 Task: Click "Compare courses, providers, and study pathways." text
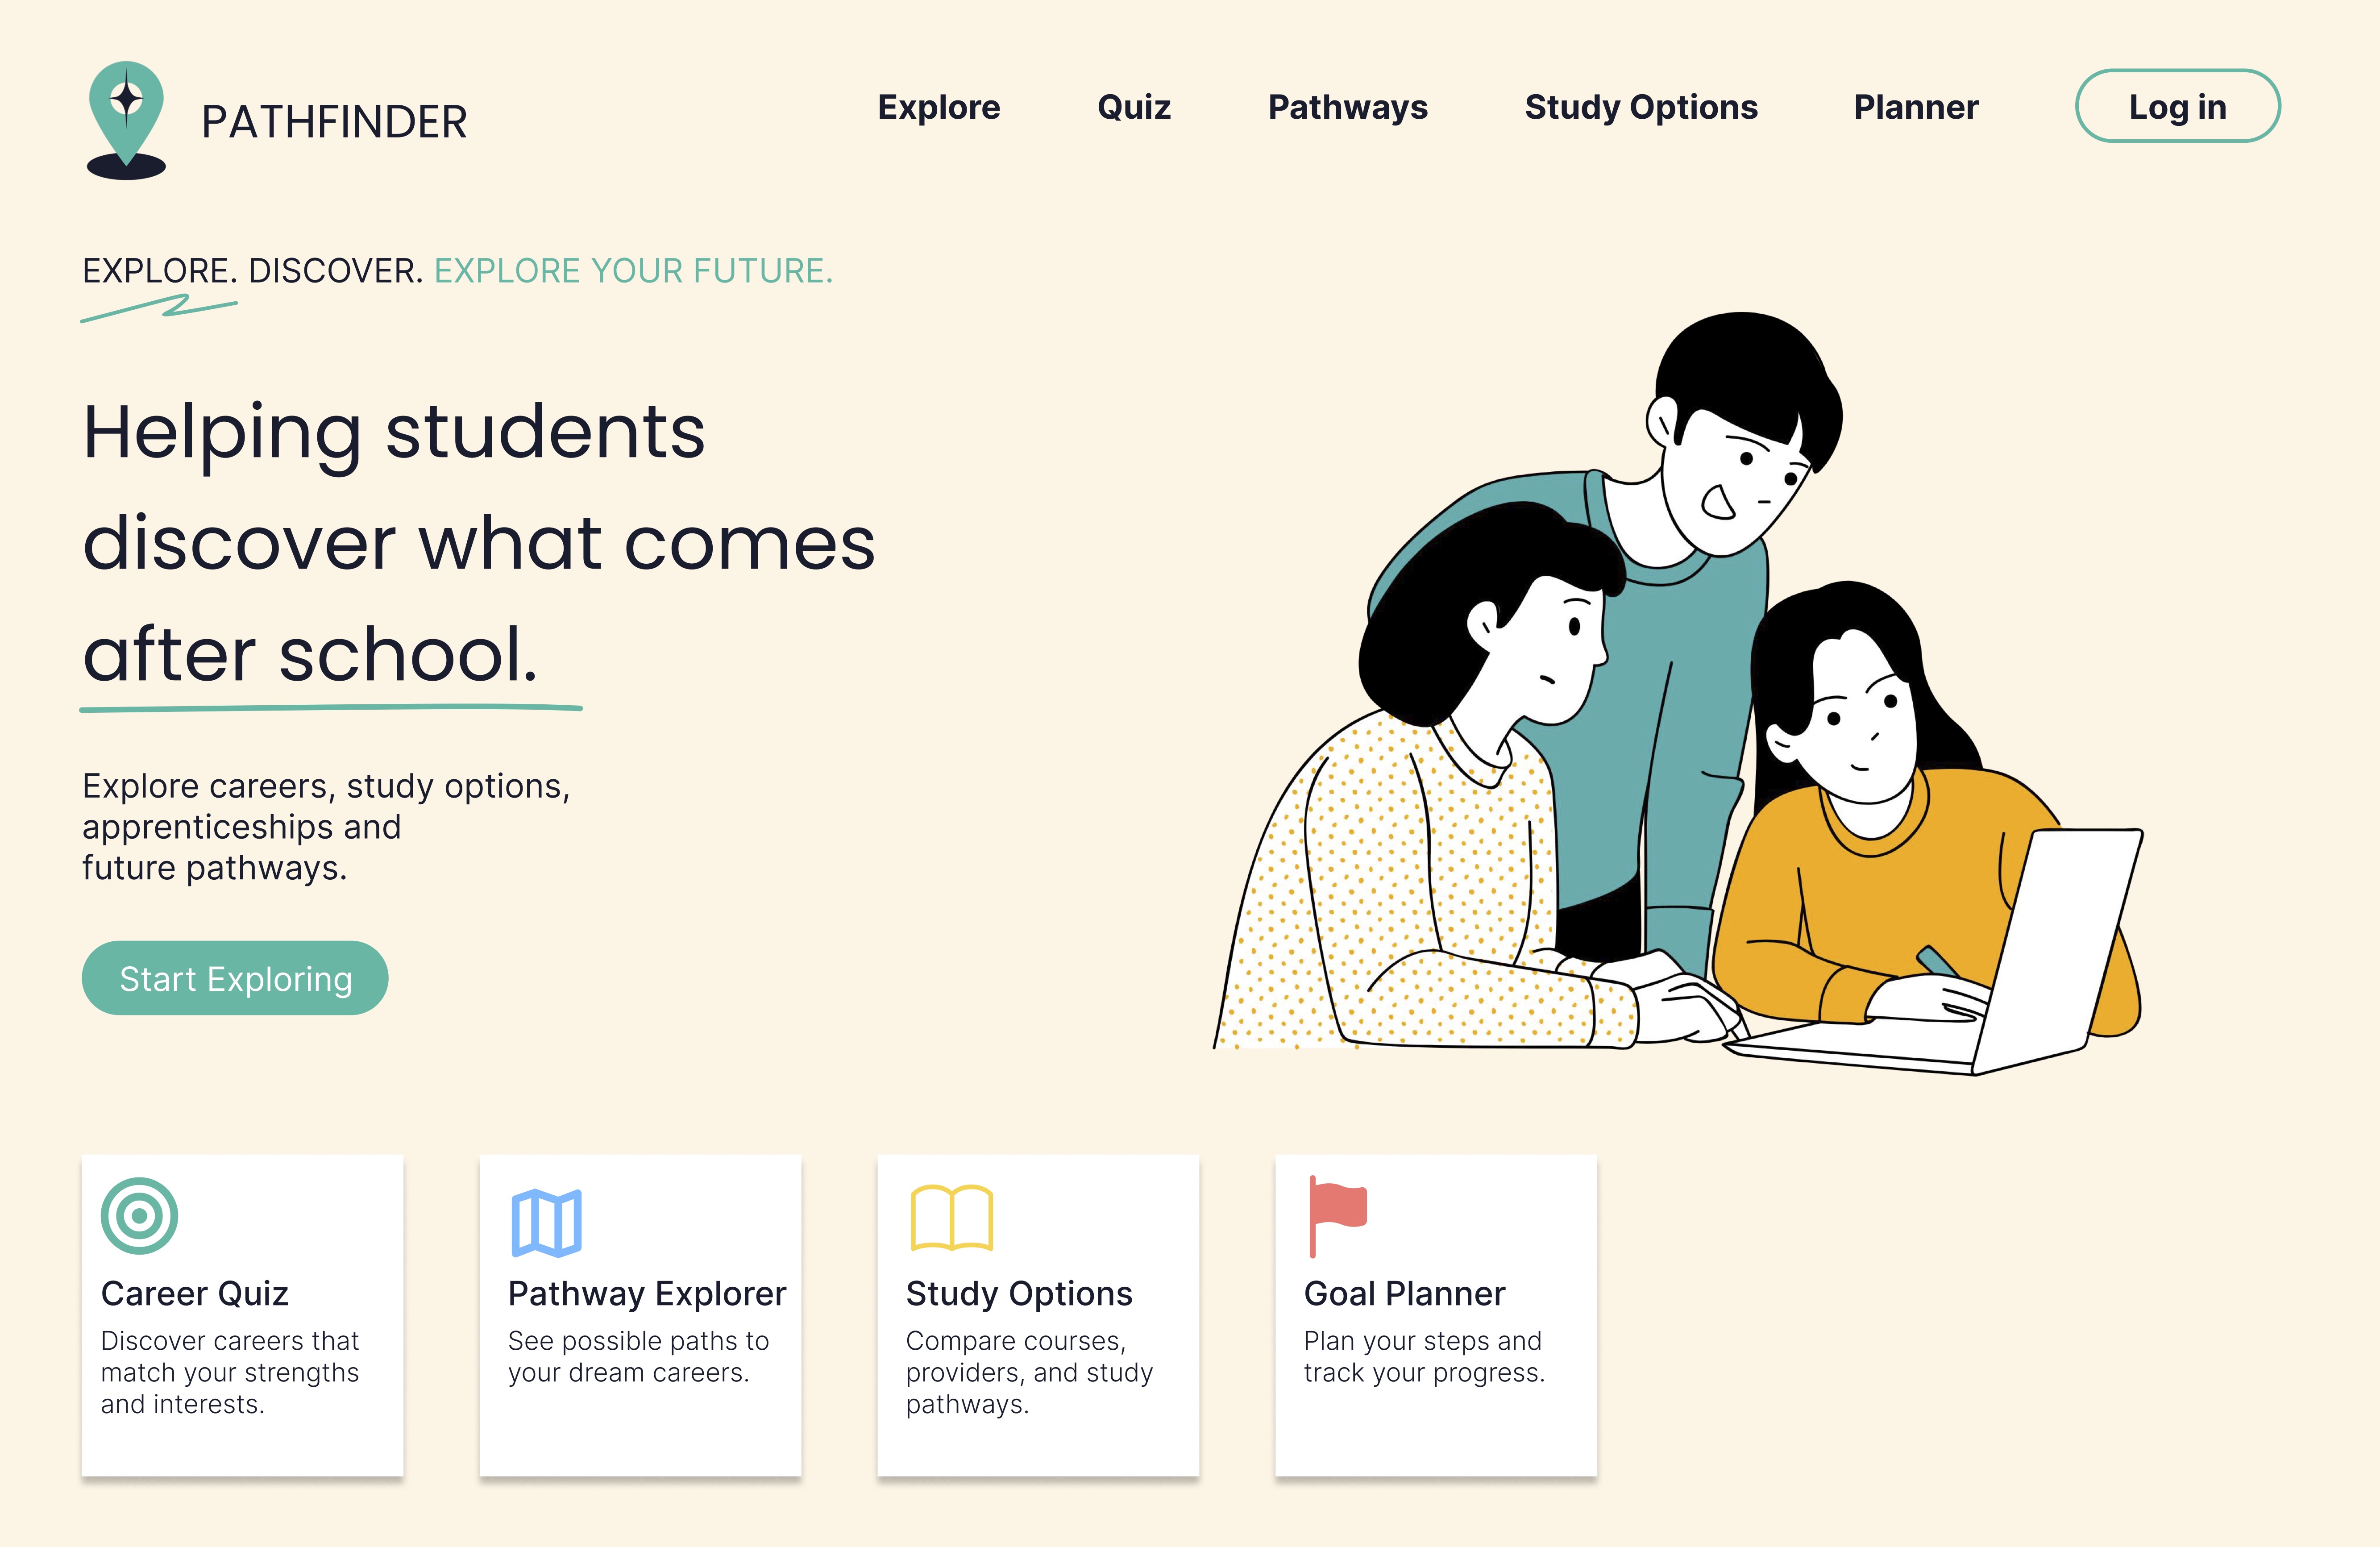click(x=1029, y=1372)
